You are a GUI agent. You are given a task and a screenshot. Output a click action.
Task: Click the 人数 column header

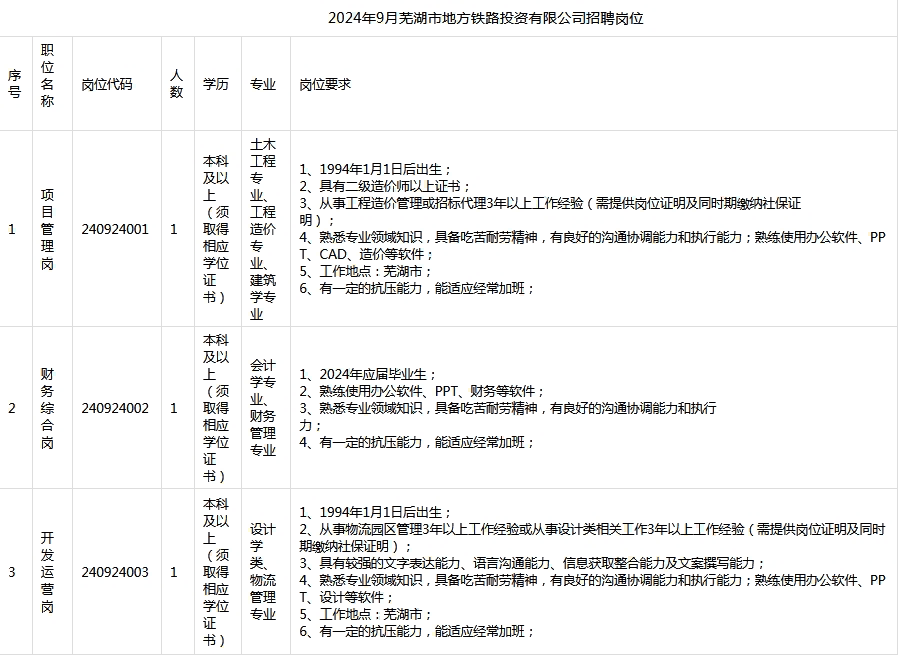point(176,84)
